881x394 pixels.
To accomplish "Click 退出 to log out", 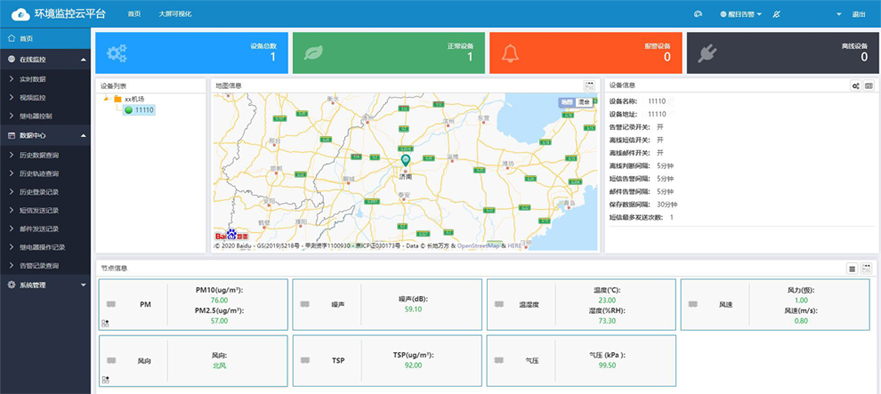I will point(859,14).
